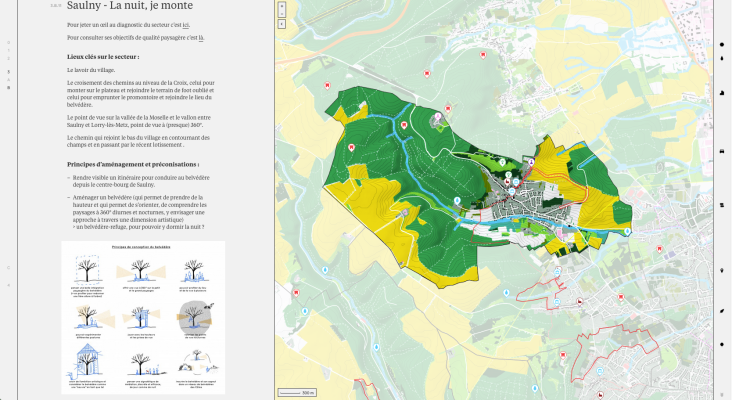
Task: Select the topmost circle icon in right sidebar
Action: [x=722, y=45]
